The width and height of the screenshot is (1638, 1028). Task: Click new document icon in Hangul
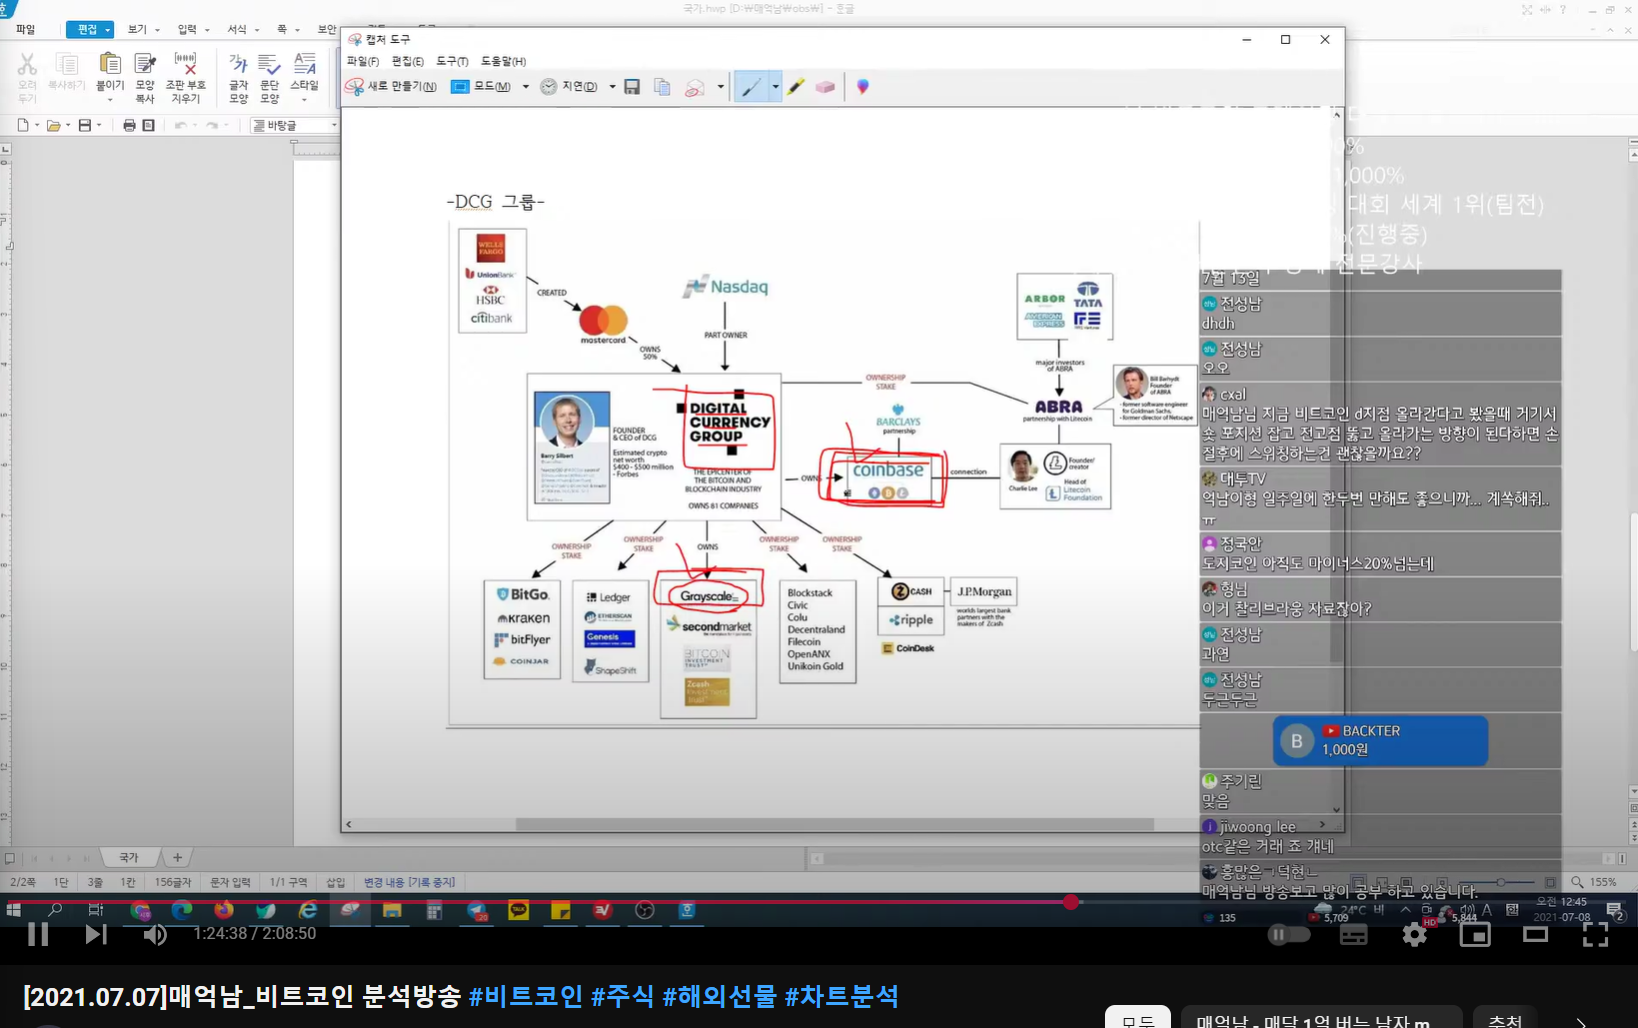tap(23, 125)
